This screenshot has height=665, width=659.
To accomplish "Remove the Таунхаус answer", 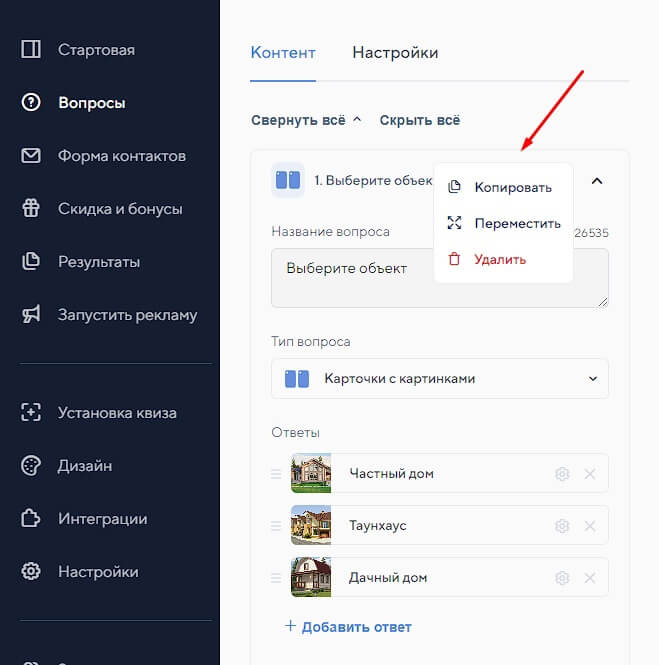I will click(x=590, y=526).
